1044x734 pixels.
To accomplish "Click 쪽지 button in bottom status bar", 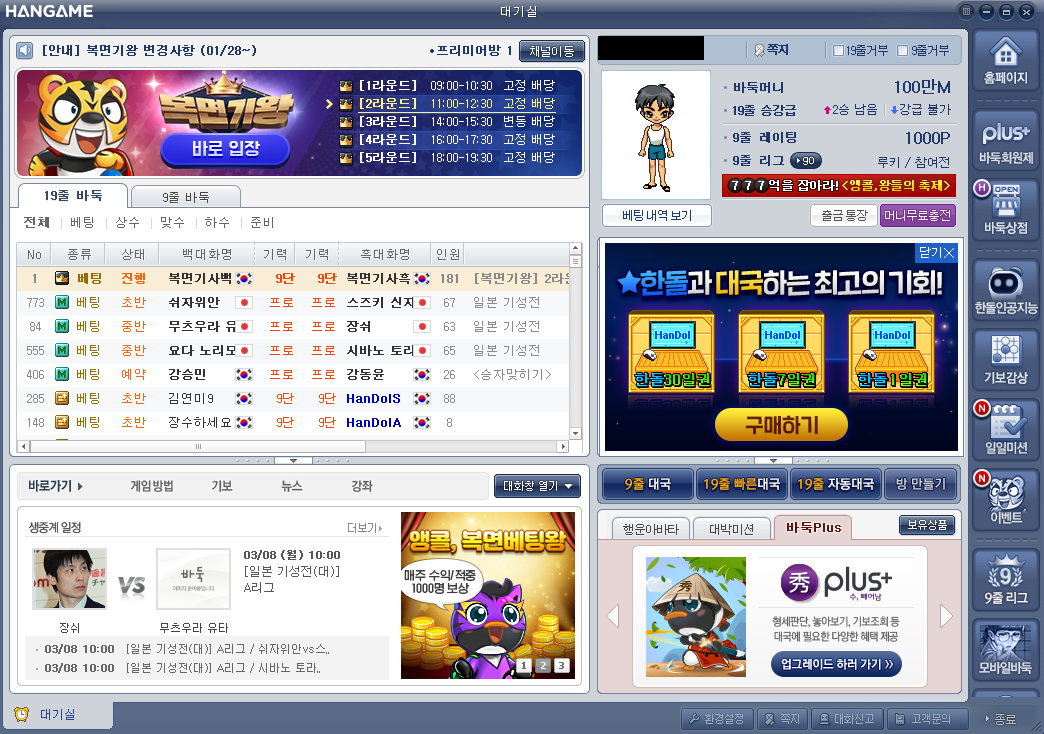I will point(782,719).
